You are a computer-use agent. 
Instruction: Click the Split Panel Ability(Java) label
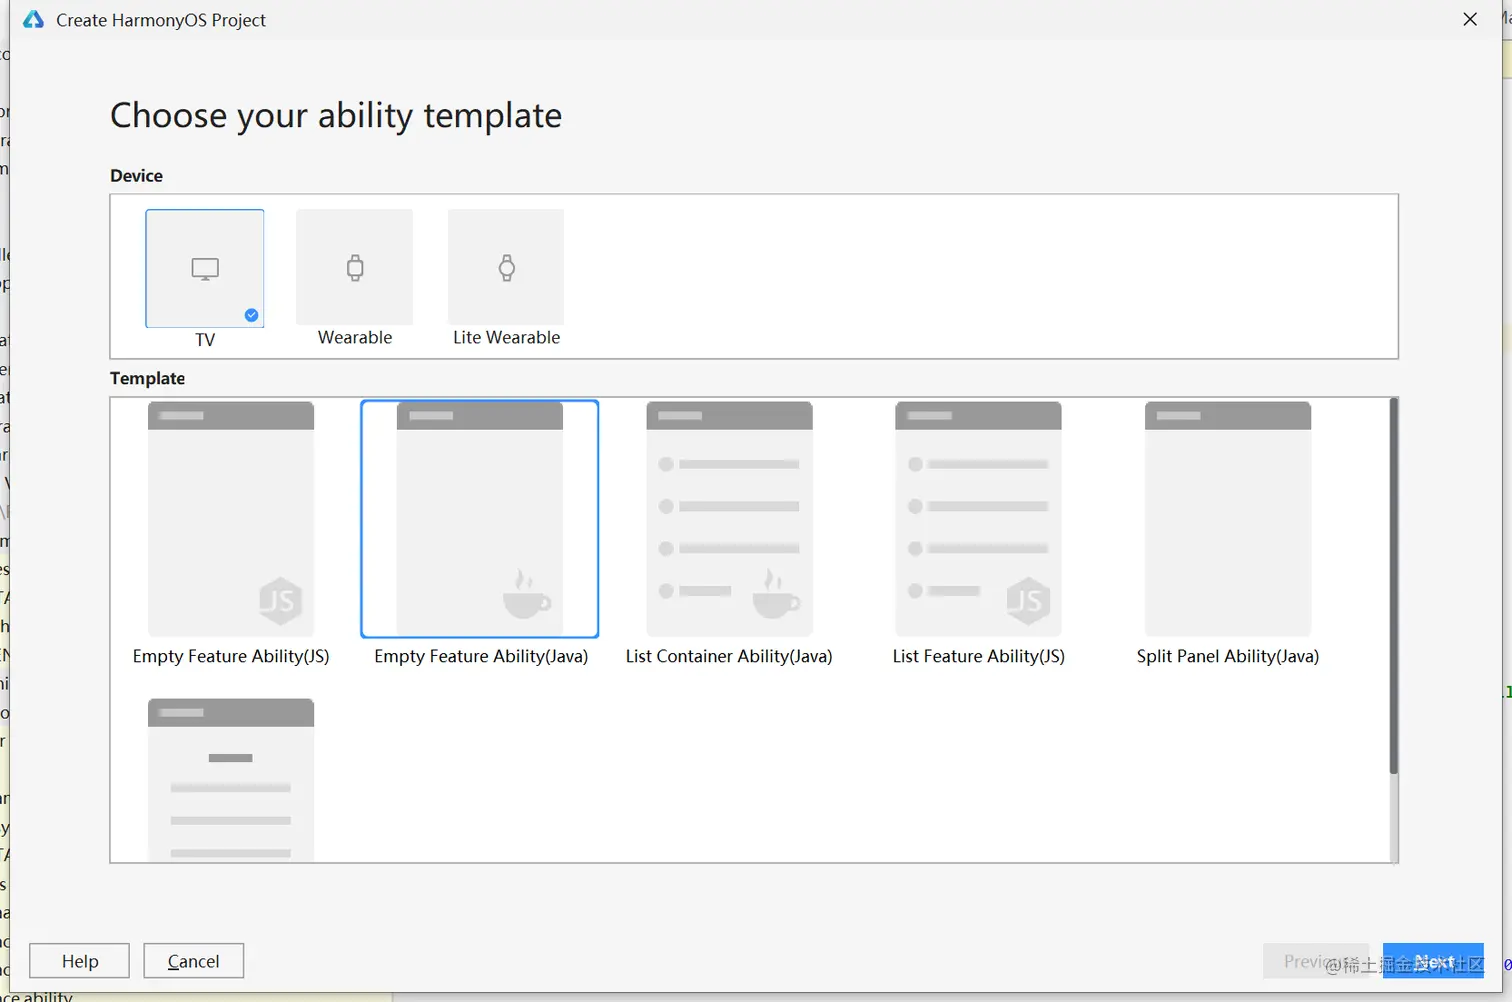tap(1228, 656)
